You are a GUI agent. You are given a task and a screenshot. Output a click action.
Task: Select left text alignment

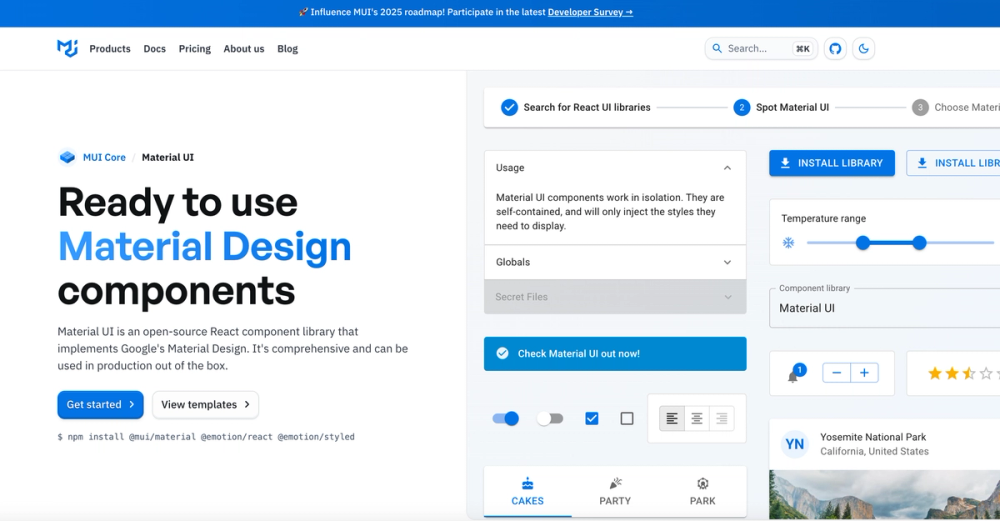(672, 418)
